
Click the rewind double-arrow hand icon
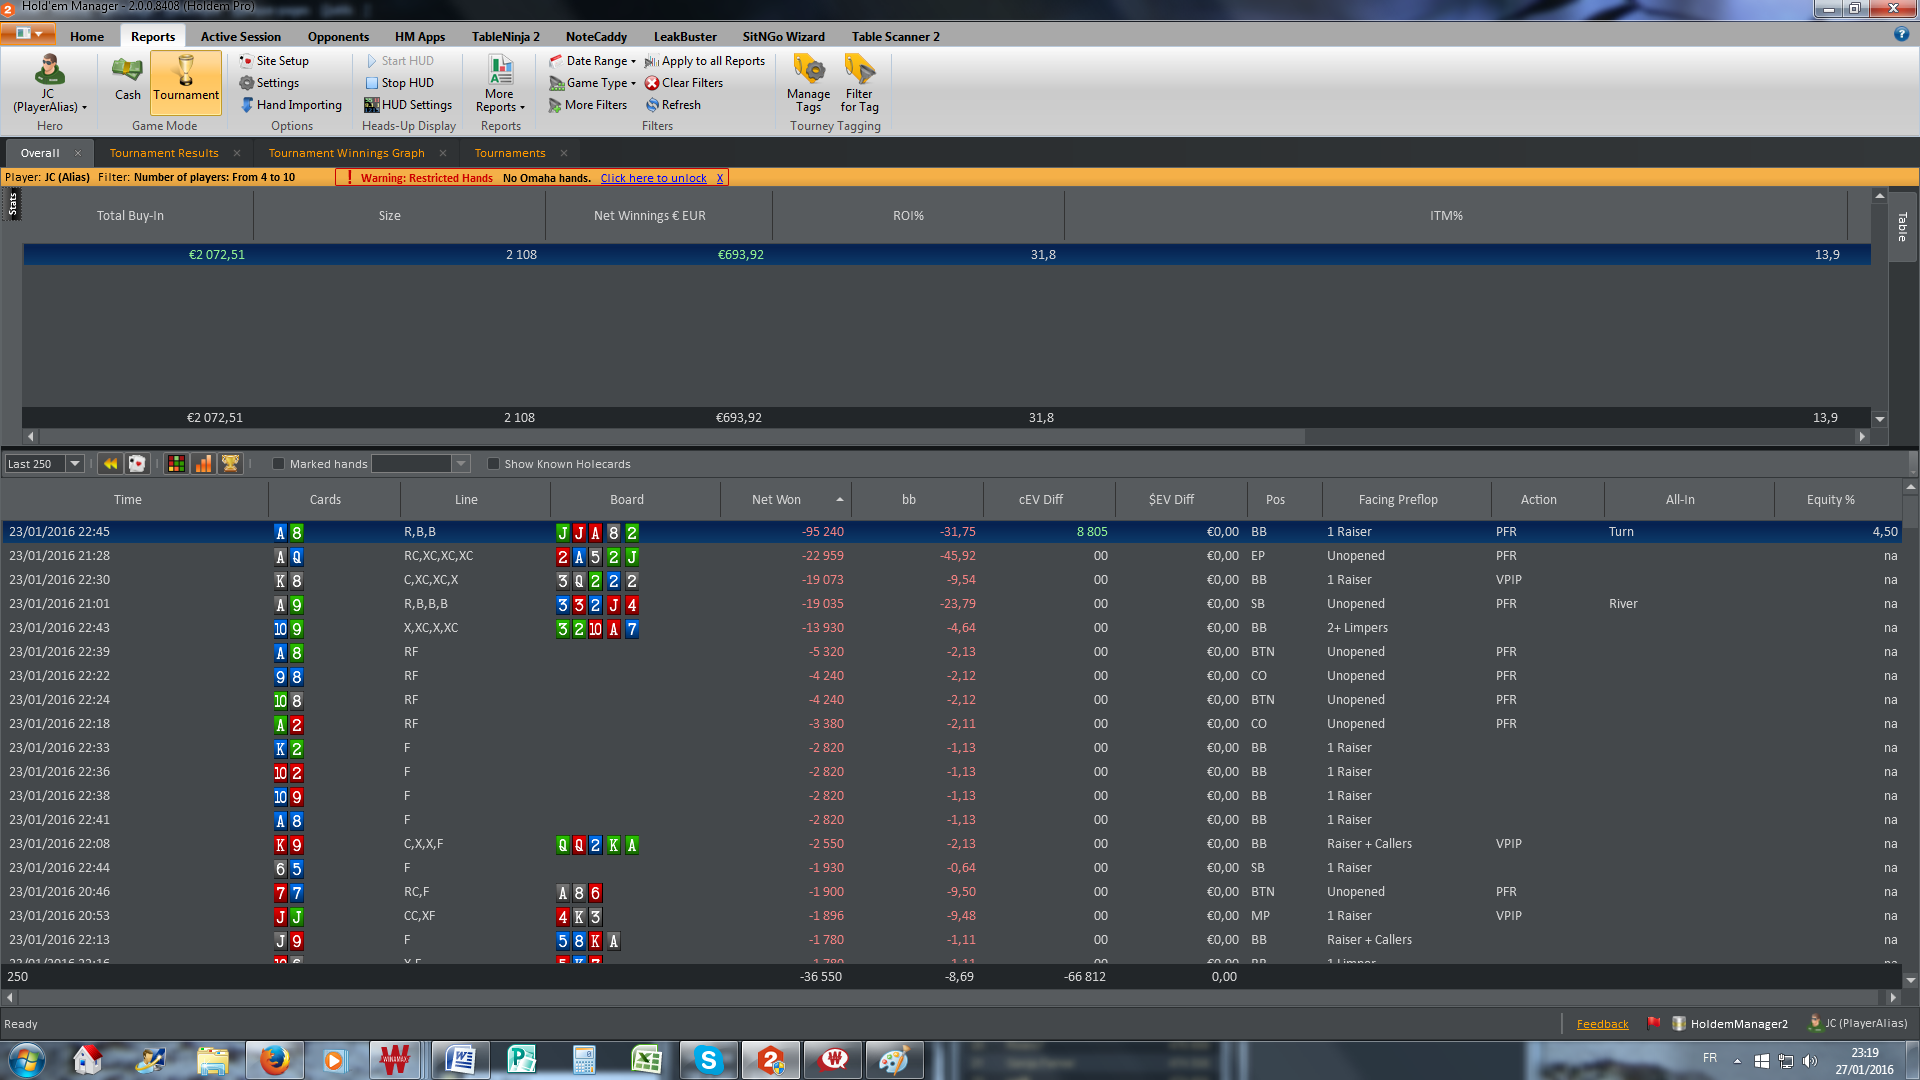(x=110, y=464)
